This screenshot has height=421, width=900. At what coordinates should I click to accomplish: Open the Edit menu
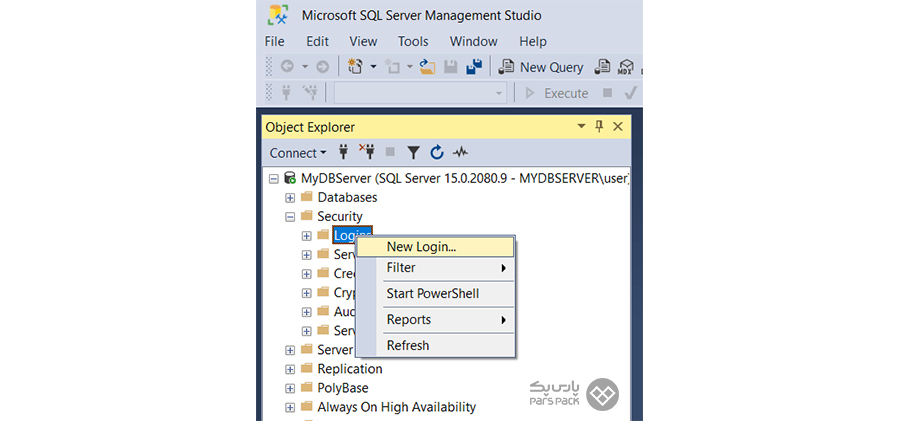[x=317, y=41]
